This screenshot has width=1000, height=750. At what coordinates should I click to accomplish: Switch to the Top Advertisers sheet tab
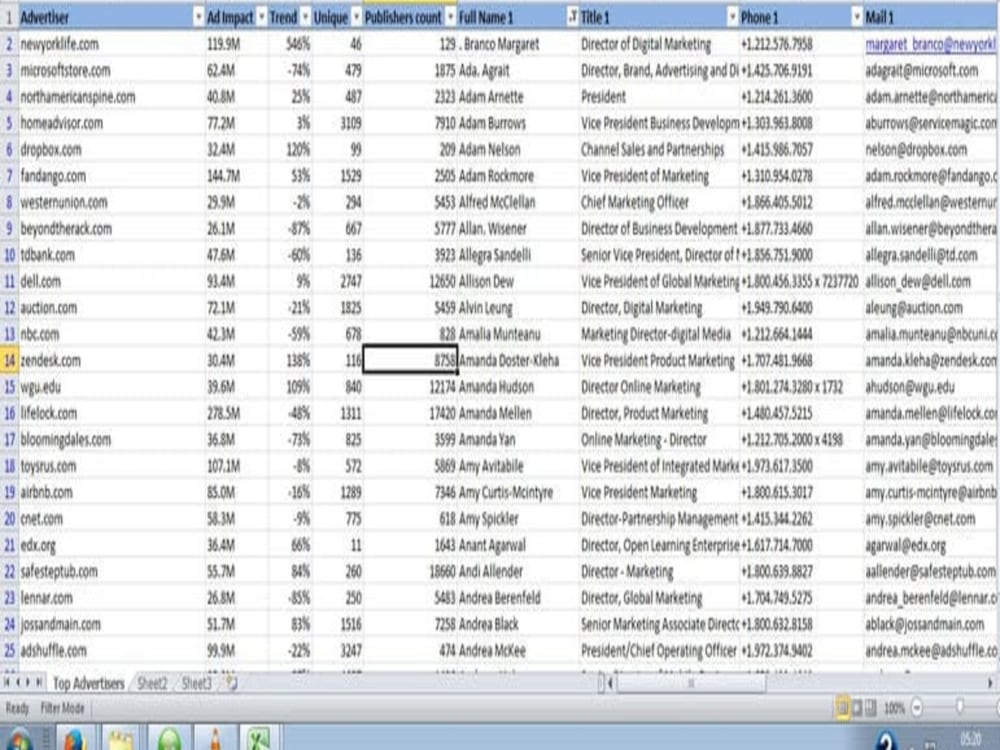89,683
